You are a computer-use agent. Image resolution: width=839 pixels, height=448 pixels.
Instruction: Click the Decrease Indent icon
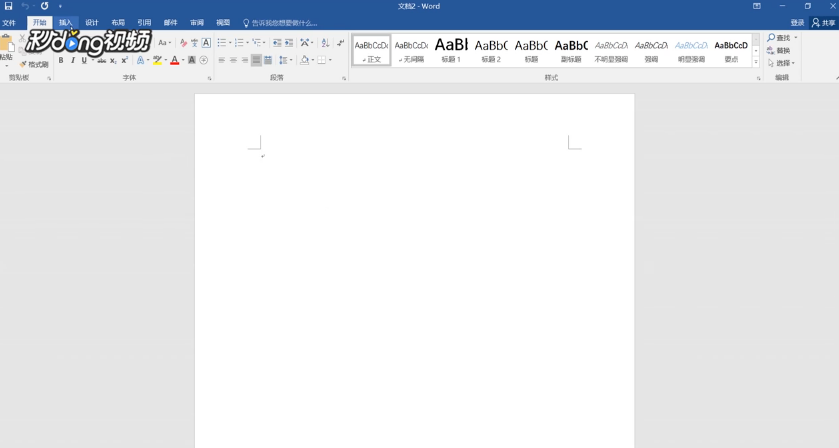pyautogui.click(x=277, y=43)
